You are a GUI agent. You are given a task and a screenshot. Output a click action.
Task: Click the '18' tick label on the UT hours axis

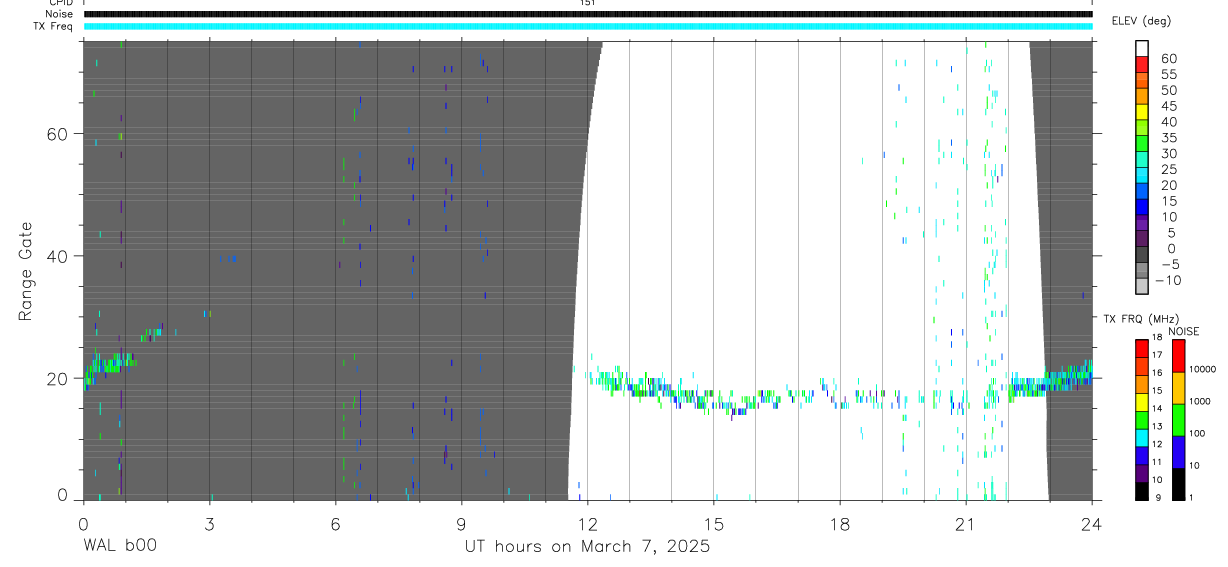tap(839, 523)
